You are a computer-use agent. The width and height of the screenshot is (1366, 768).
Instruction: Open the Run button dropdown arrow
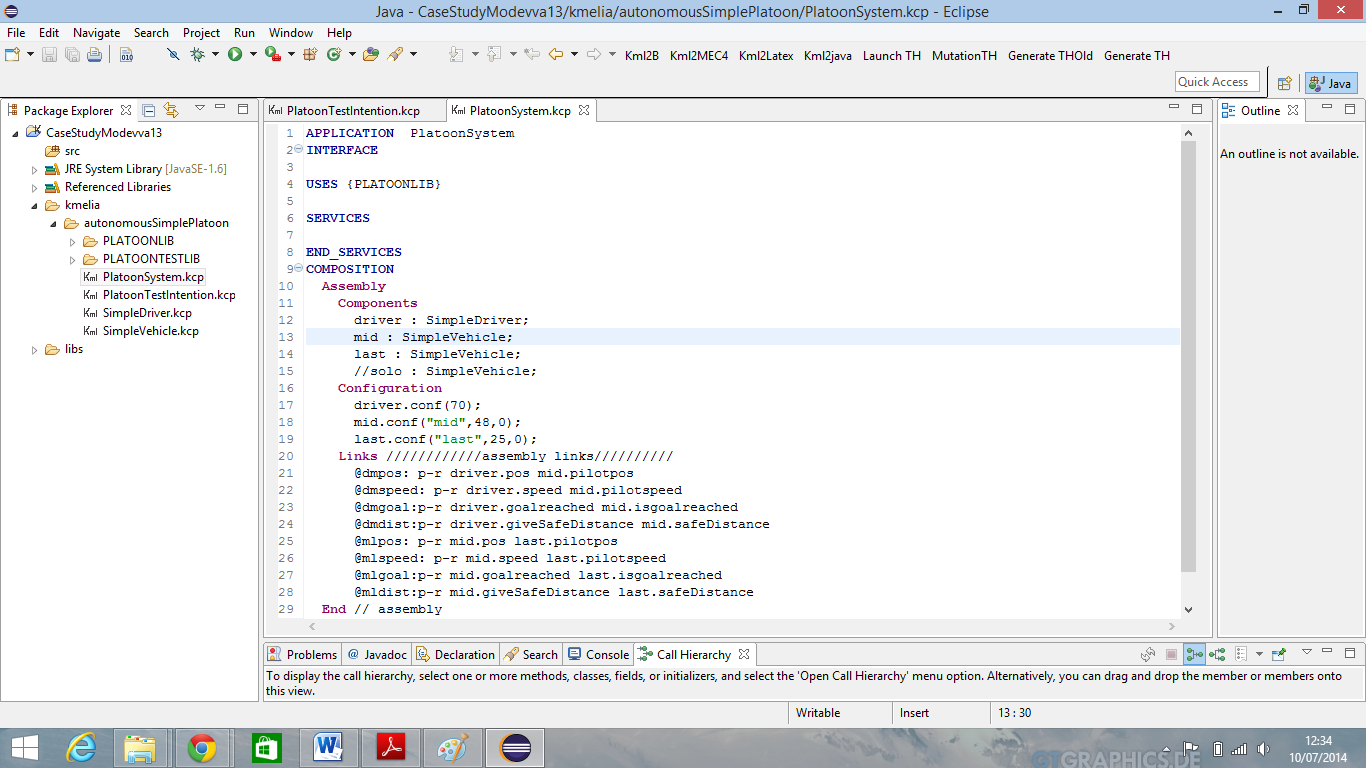click(252, 55)
